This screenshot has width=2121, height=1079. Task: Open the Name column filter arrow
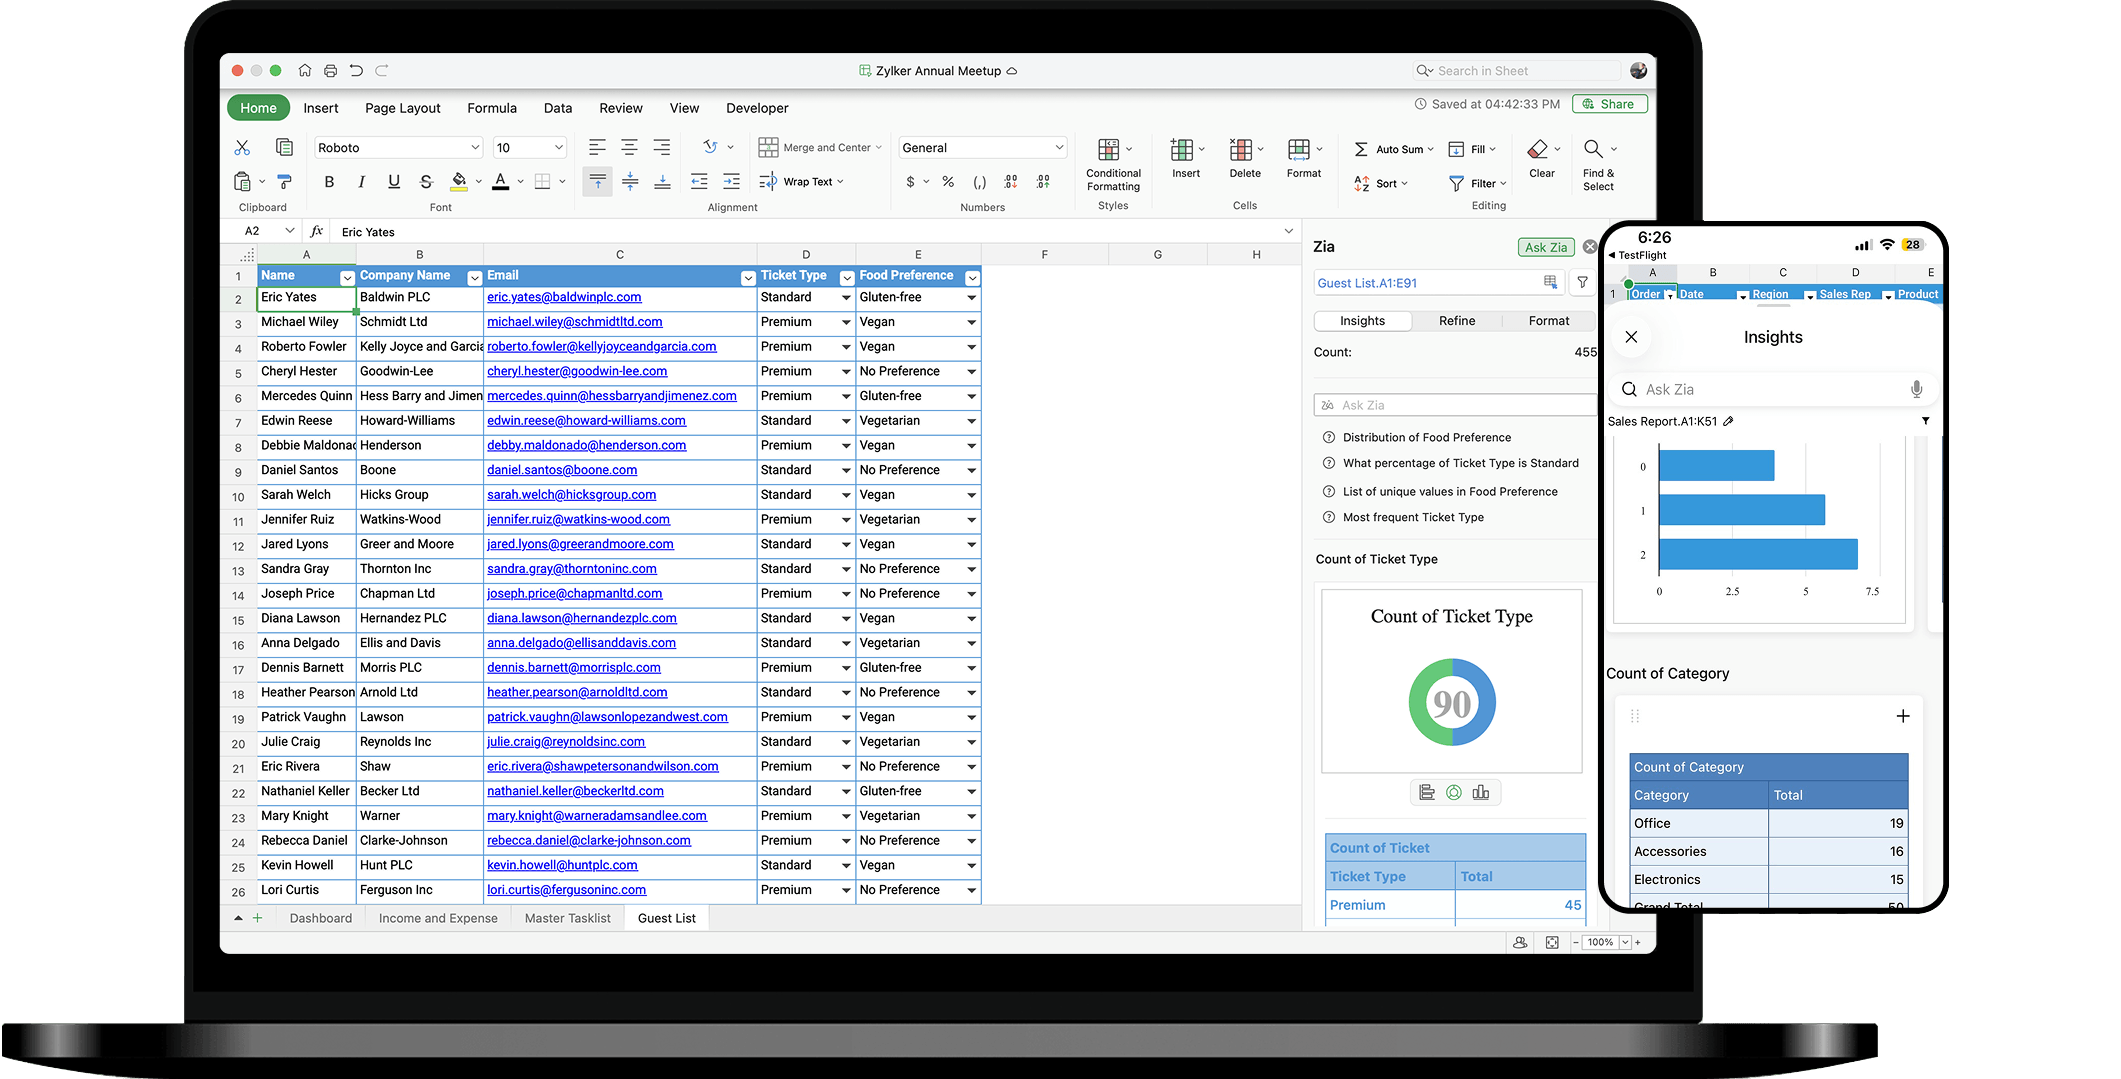347,277
